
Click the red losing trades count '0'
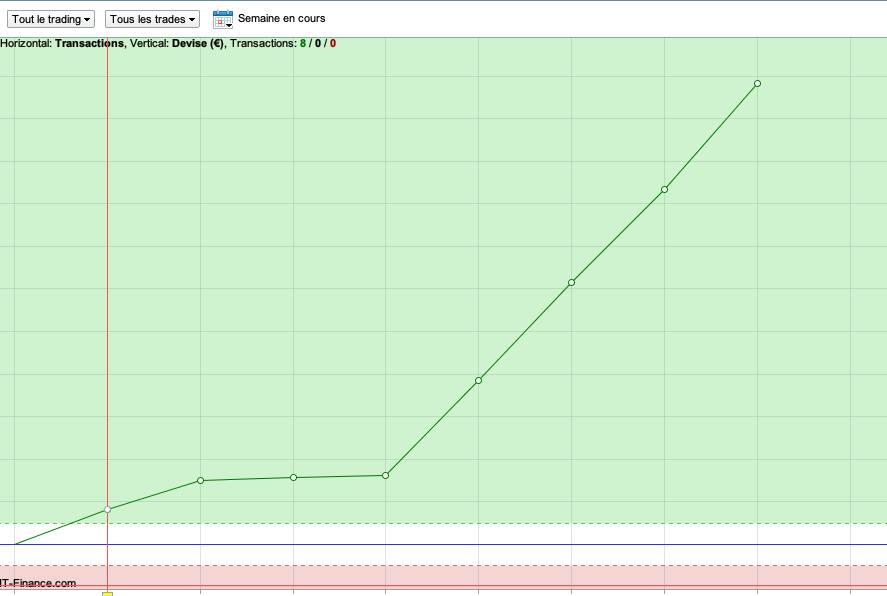click(x=333, y=44)
